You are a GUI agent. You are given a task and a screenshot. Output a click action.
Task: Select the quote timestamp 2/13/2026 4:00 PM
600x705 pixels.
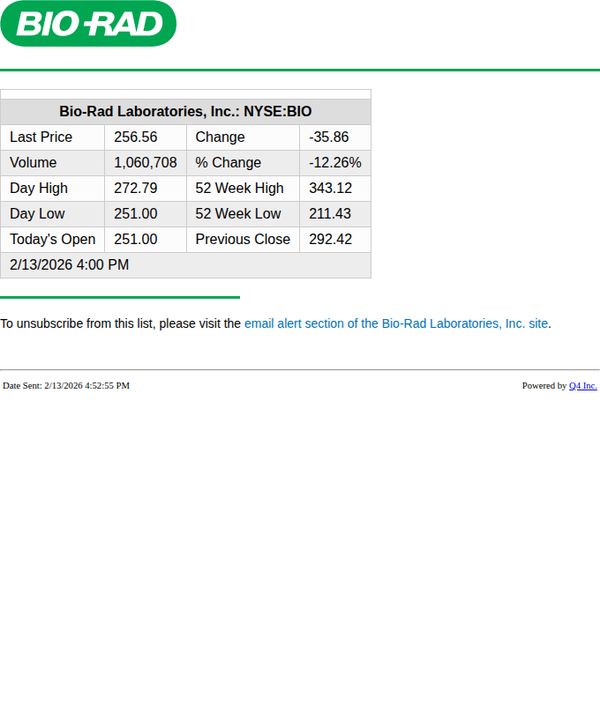[69, 265]
